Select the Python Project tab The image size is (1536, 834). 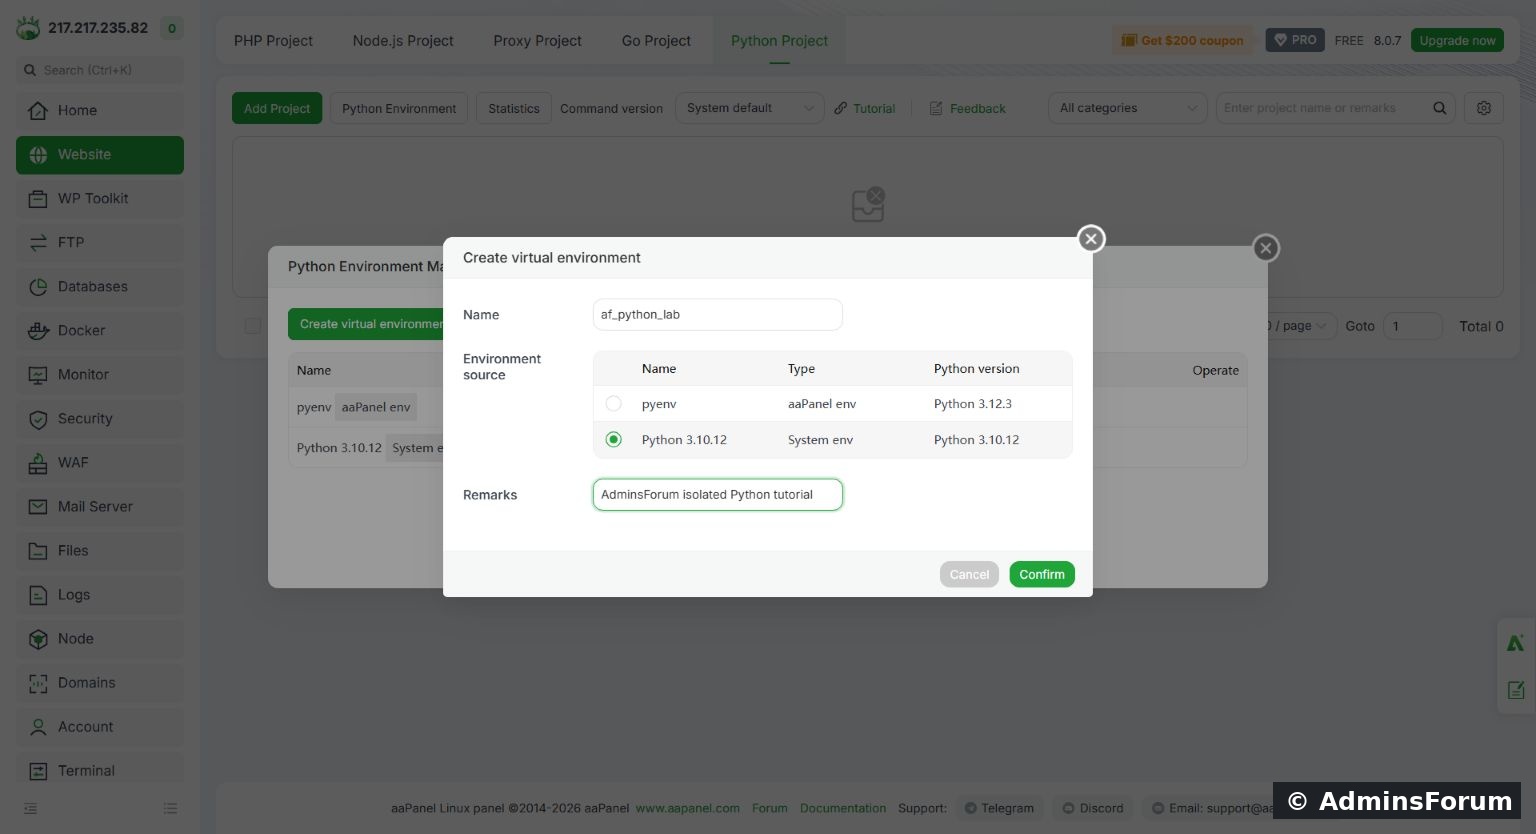(x=779, y=41)
